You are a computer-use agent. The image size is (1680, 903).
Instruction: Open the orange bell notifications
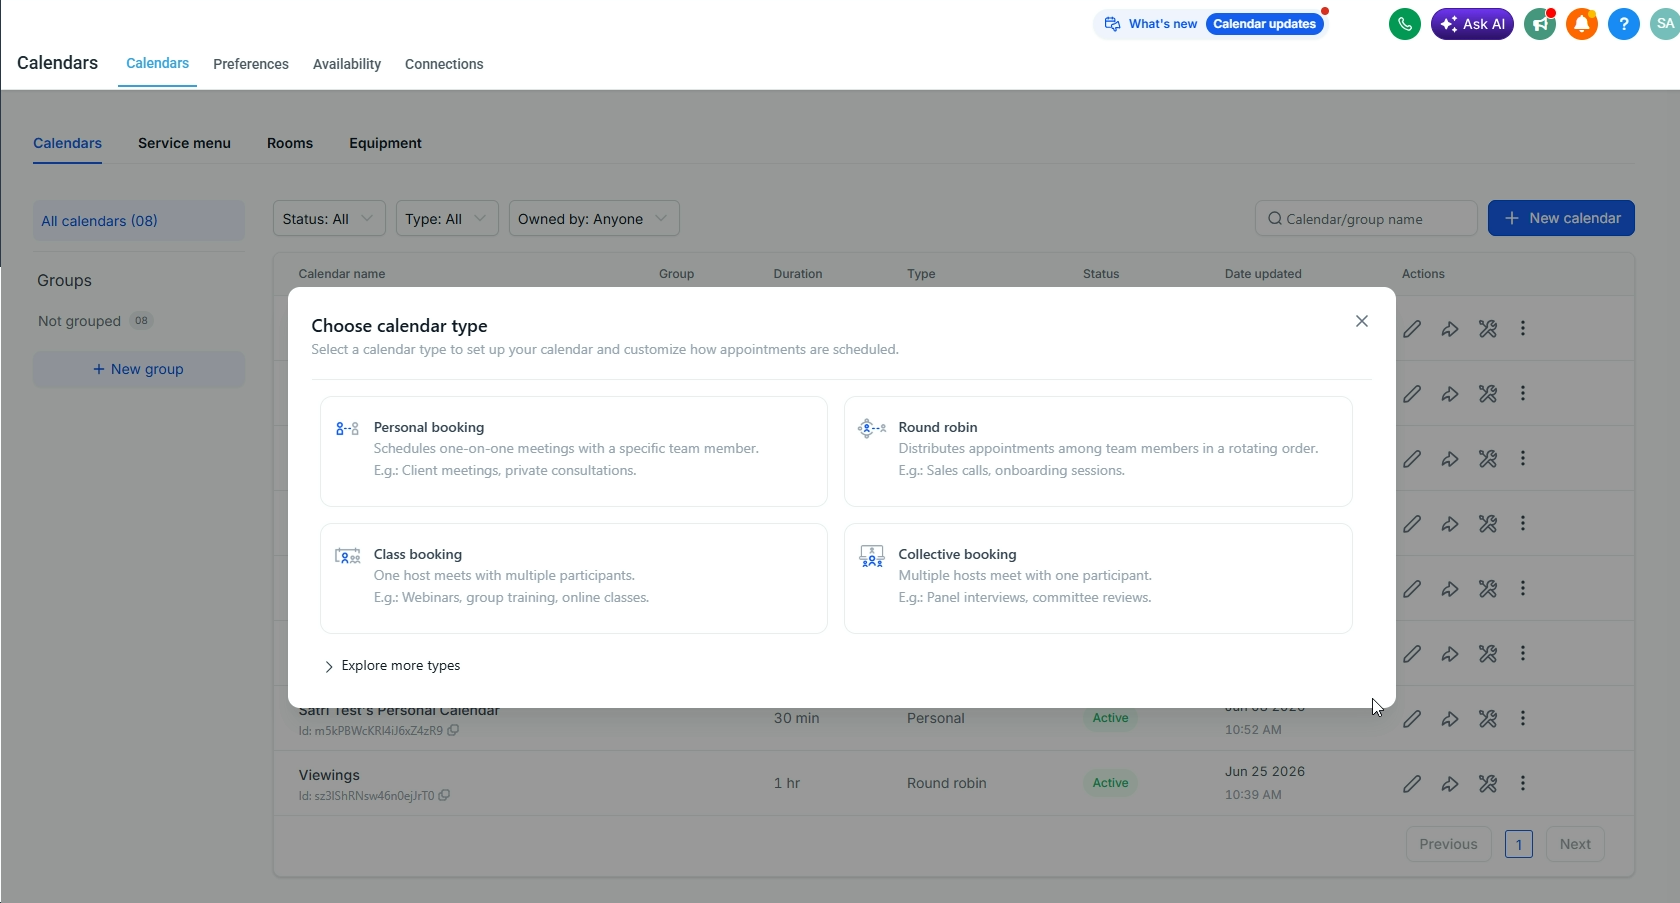[x=1582, y=24]
